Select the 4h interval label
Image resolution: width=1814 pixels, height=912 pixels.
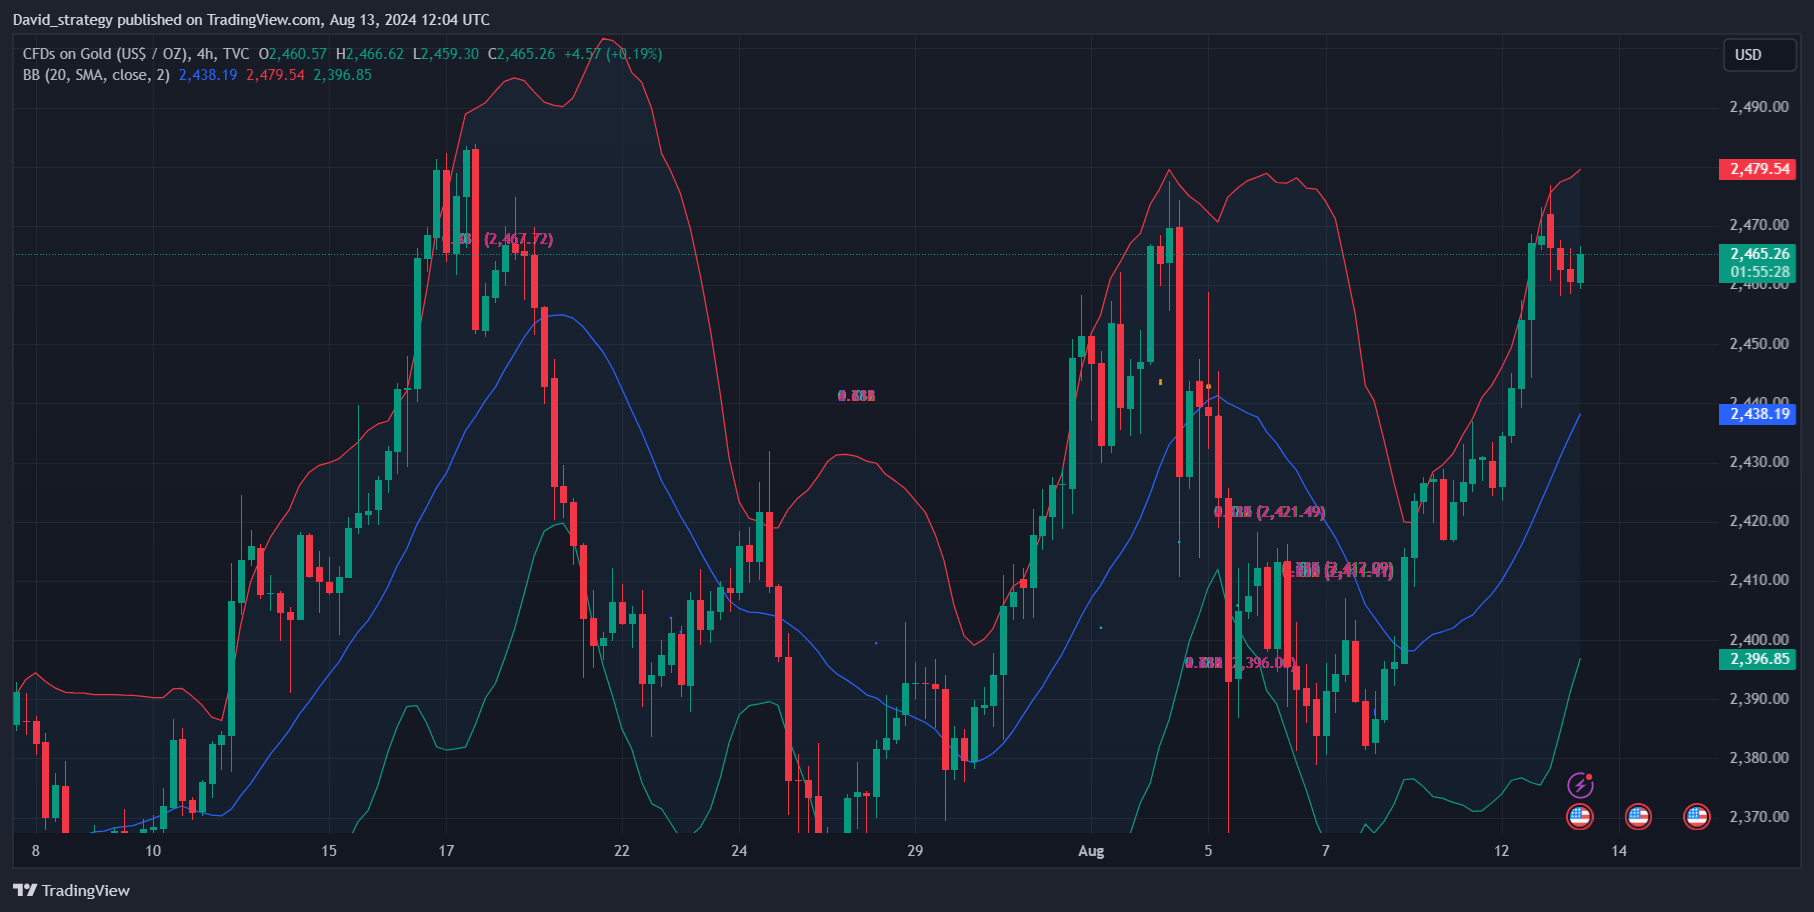point(205,54)
